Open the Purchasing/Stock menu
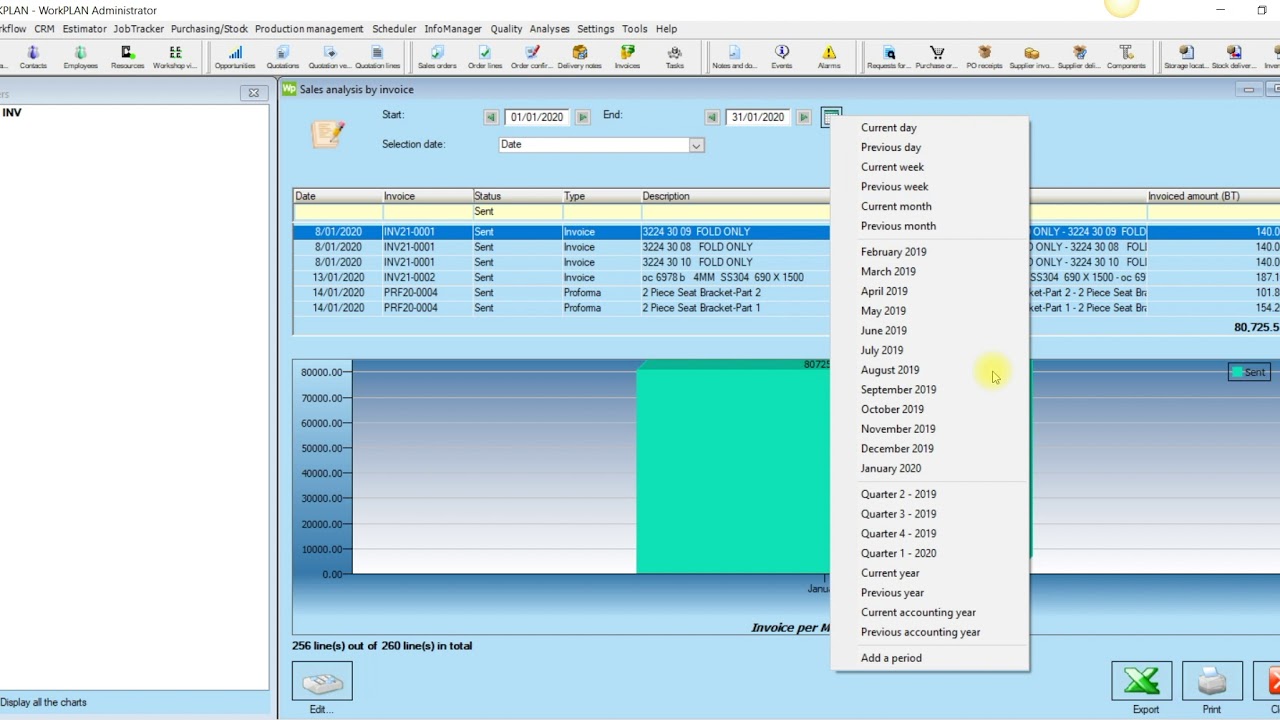 pyautogui.click(x=209, y=29)
